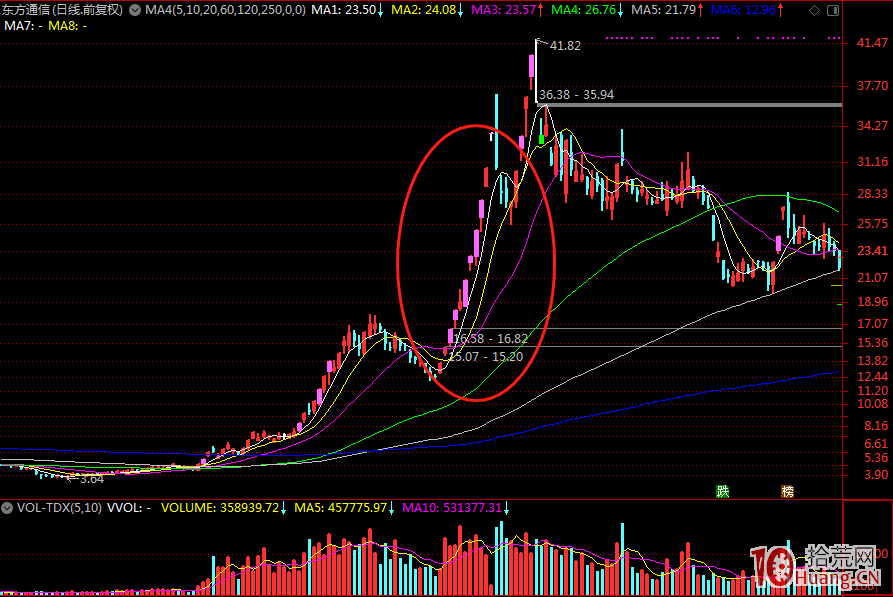Click the 3.90 price on the axis
893x597 pixels.
click(876, 475)
